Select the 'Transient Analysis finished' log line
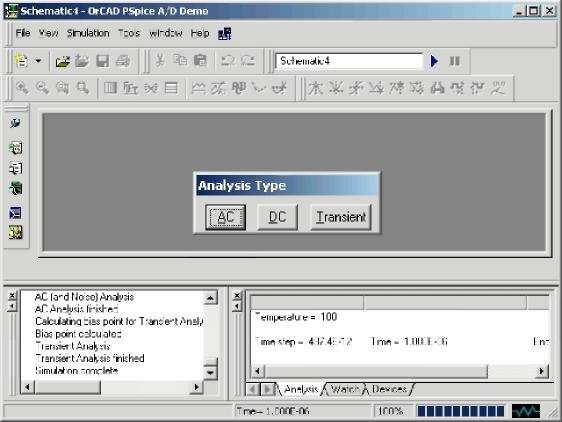The image size is (562, 422). click(x=90, y=358)
